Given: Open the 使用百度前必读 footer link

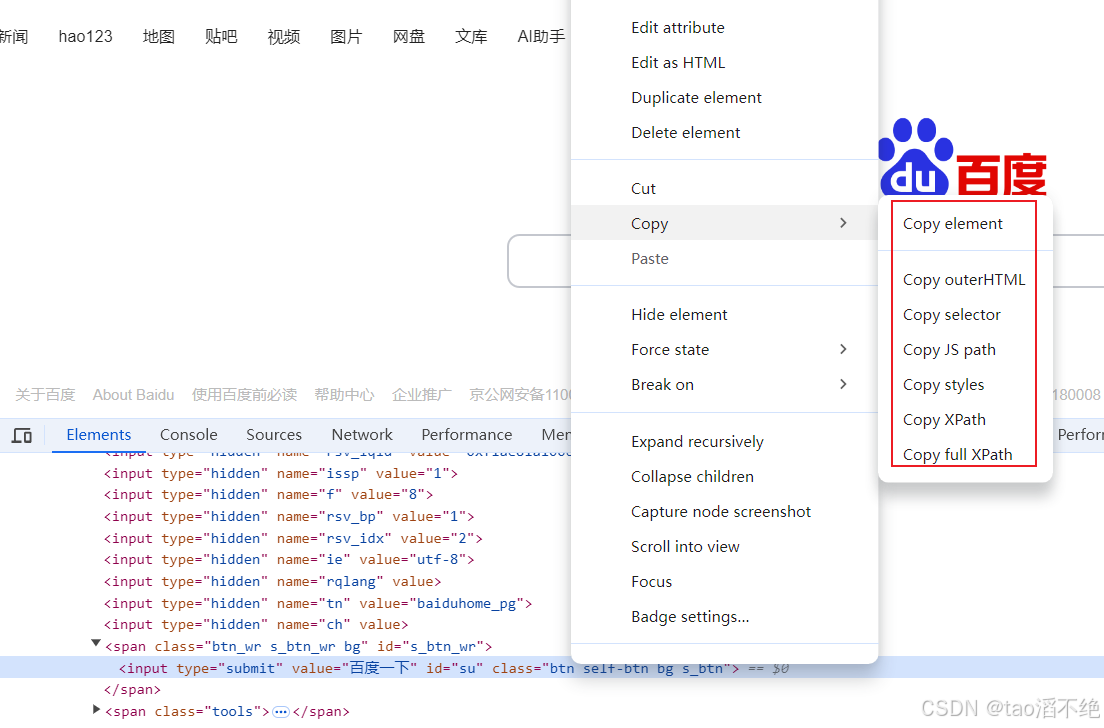Looking at the screenshot, I should point(244,395).
